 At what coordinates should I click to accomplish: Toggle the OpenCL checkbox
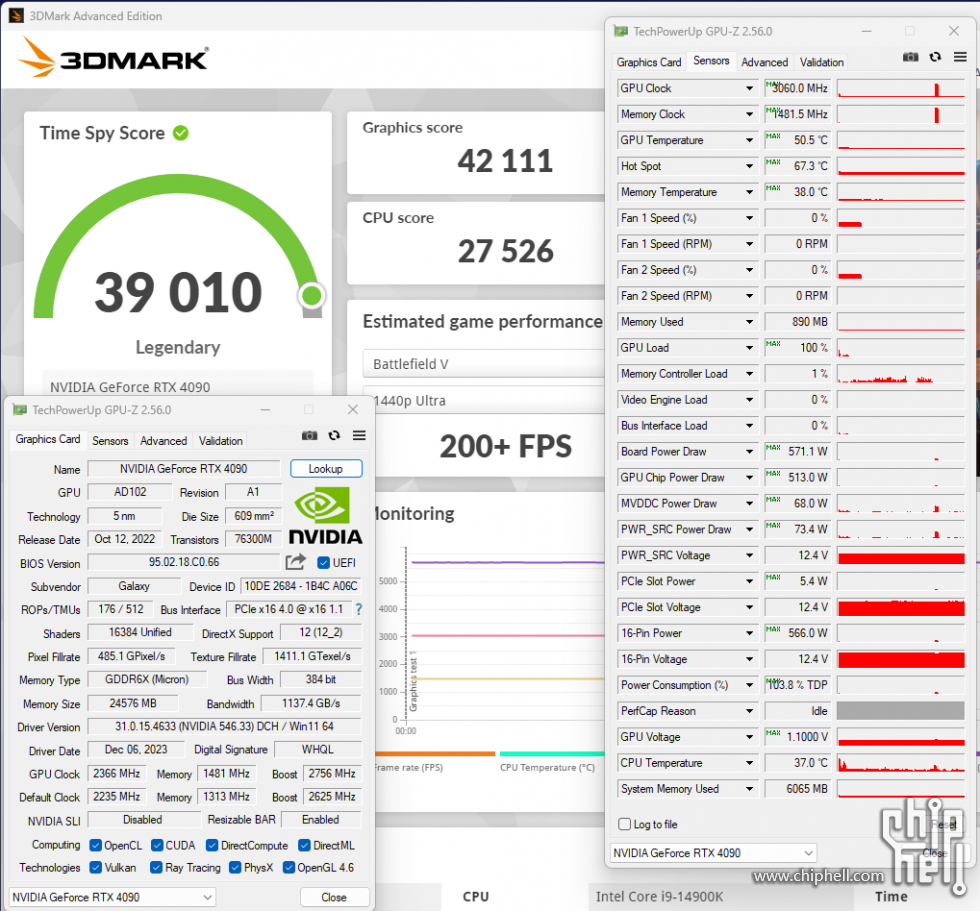96,845
